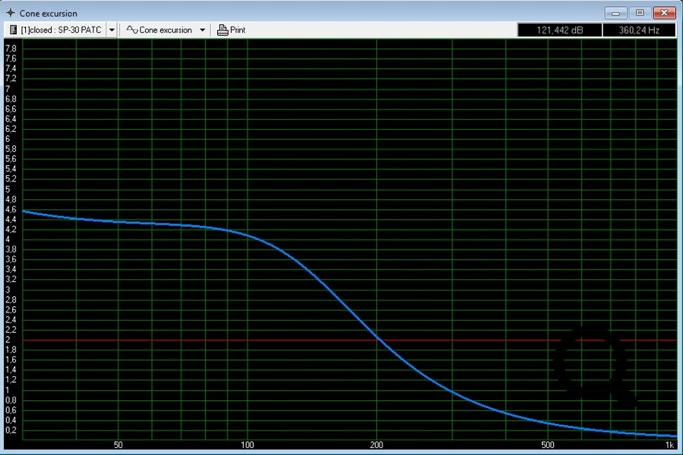Minimize the Cone excursion window

point(616,13)
